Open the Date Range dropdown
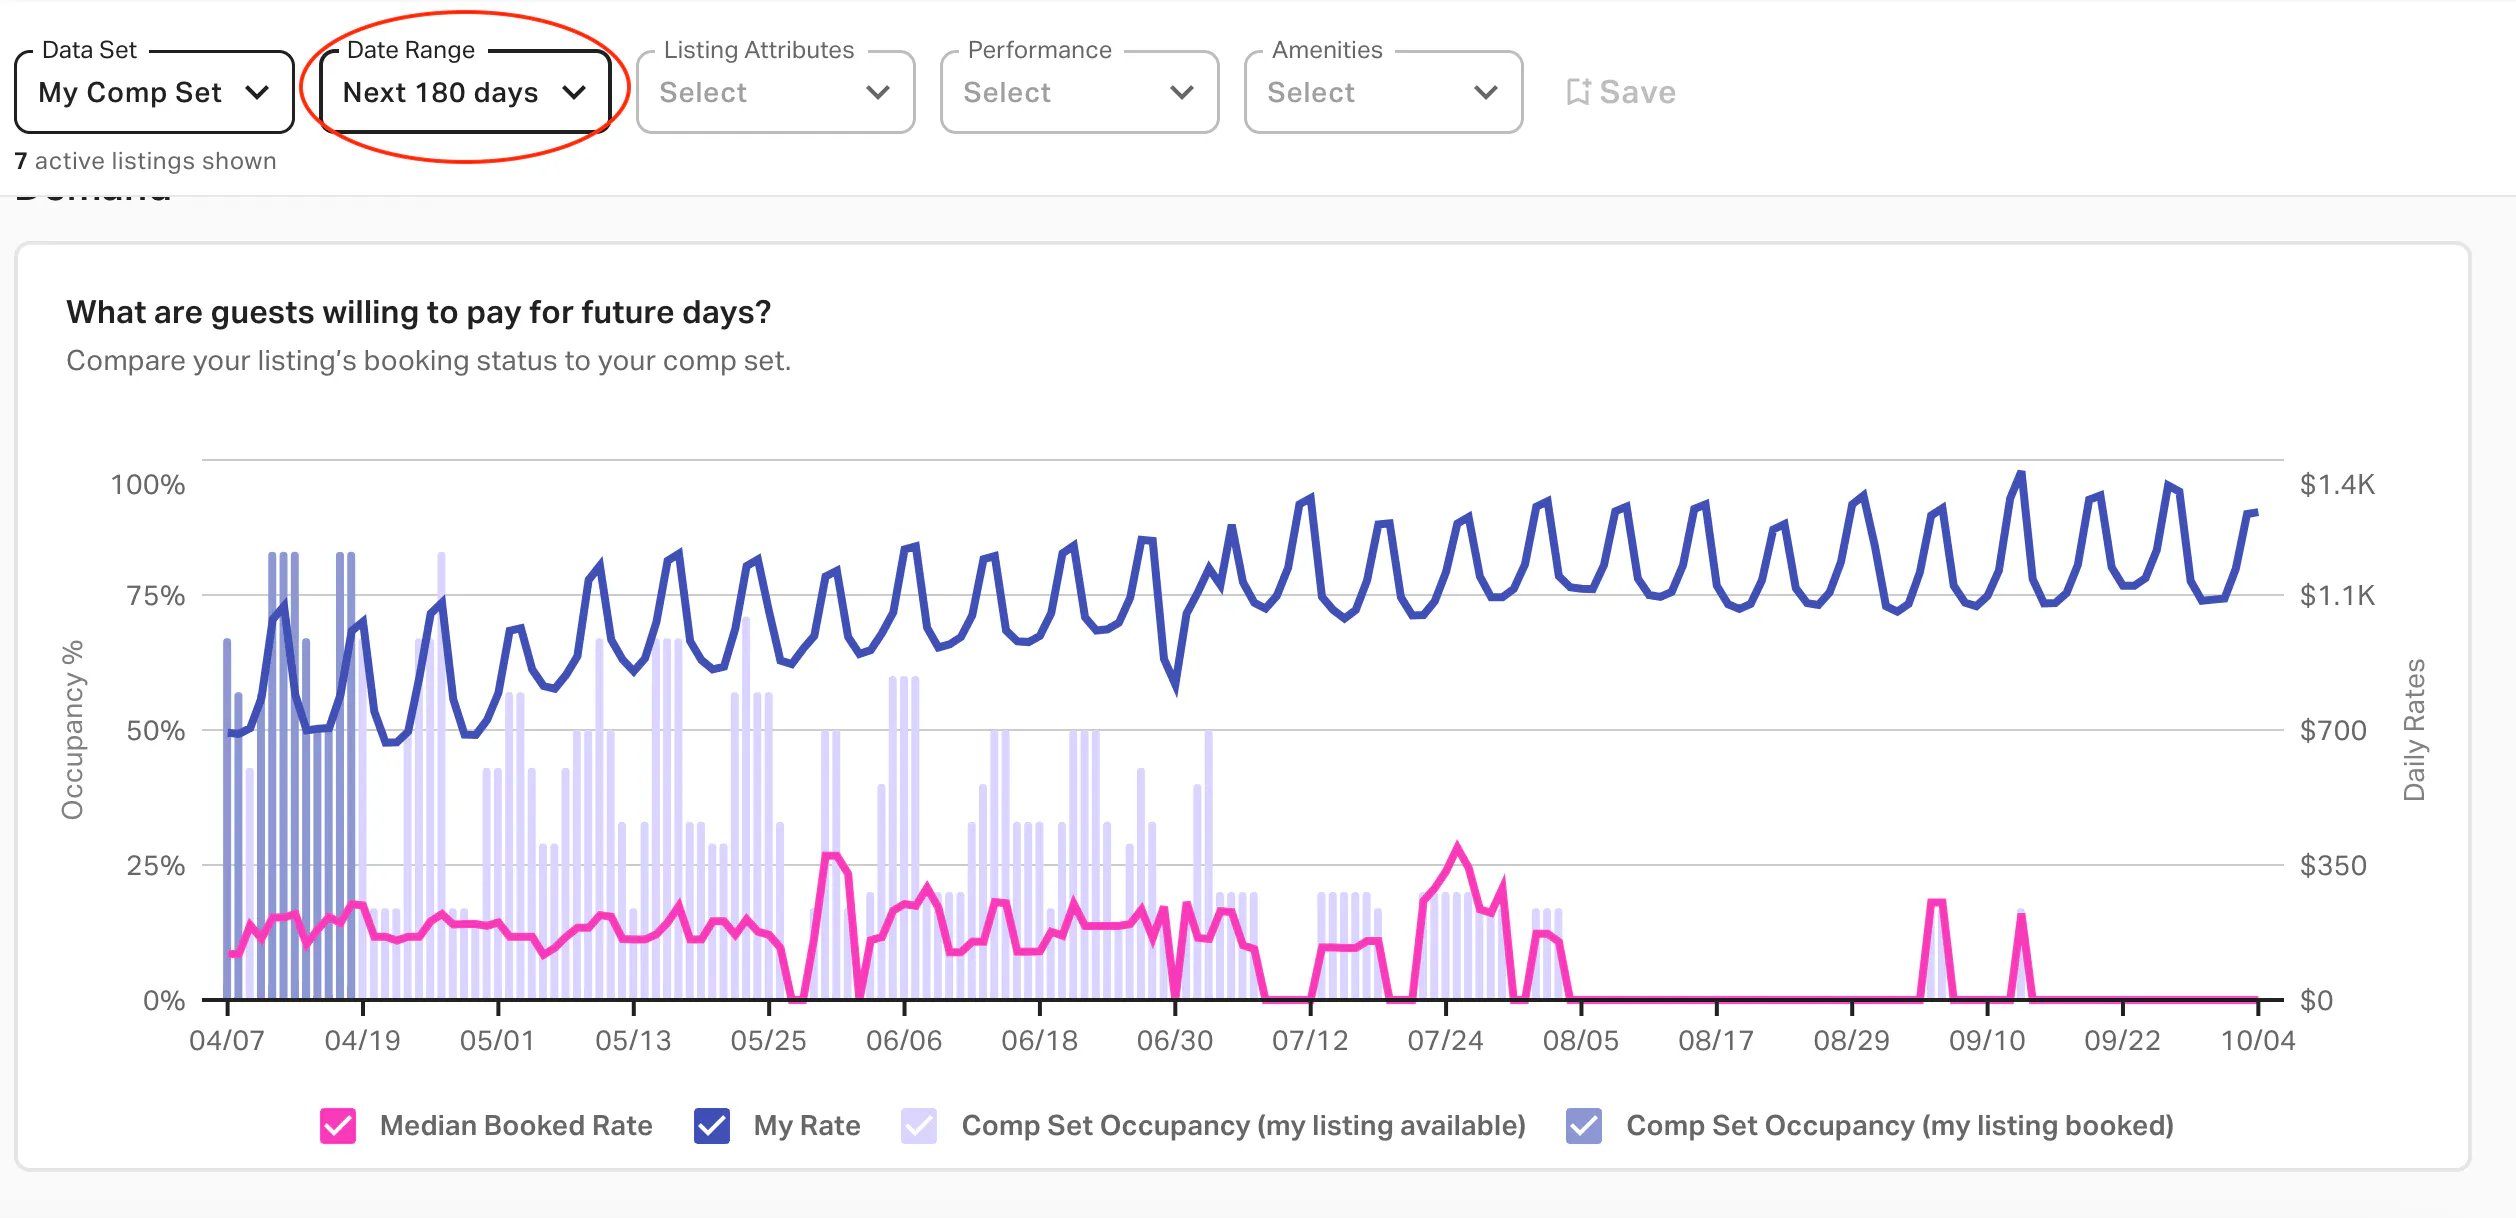Viewport: 2516px width, 1218px height. [x=465, y=92]
